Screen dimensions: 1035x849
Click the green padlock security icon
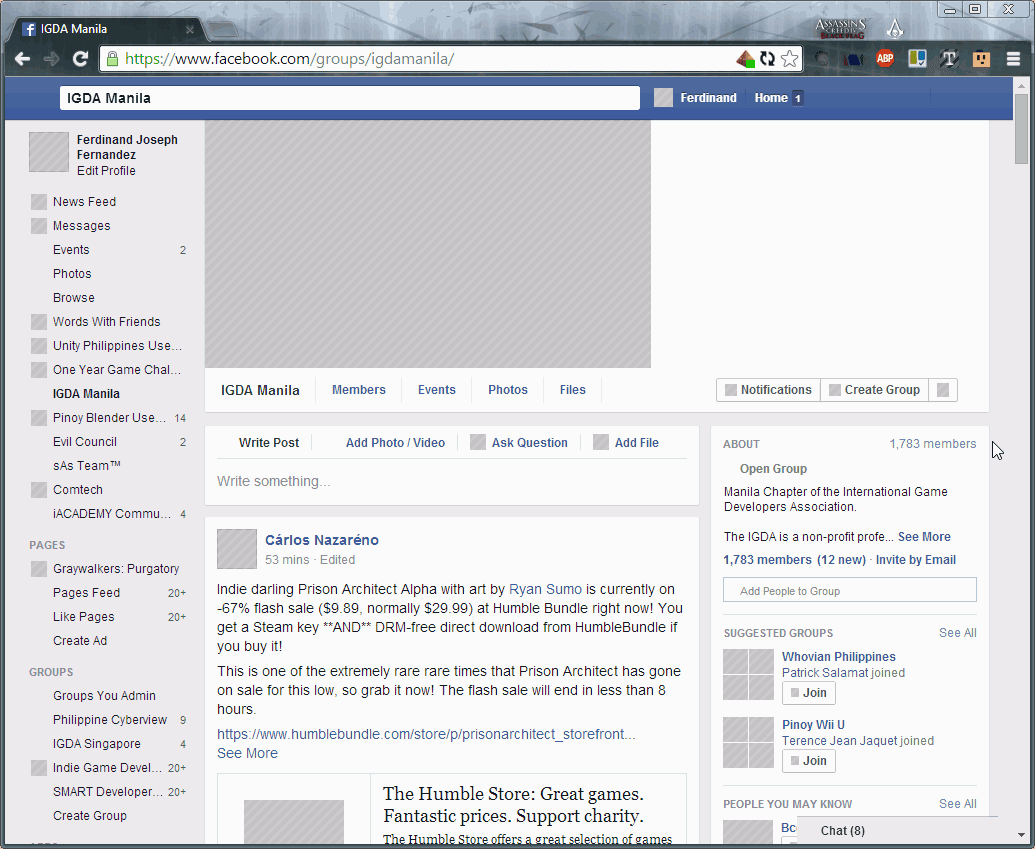pos(112,59)
